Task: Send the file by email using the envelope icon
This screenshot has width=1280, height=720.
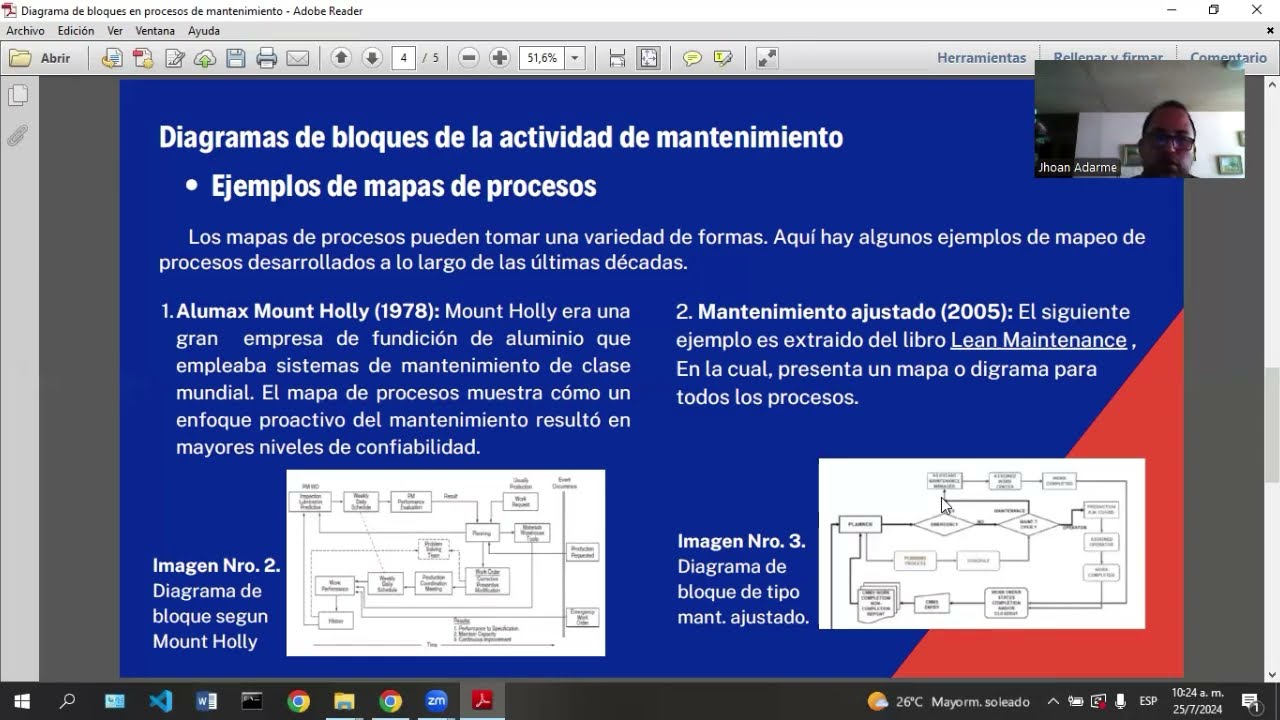Action: [298, 58]
